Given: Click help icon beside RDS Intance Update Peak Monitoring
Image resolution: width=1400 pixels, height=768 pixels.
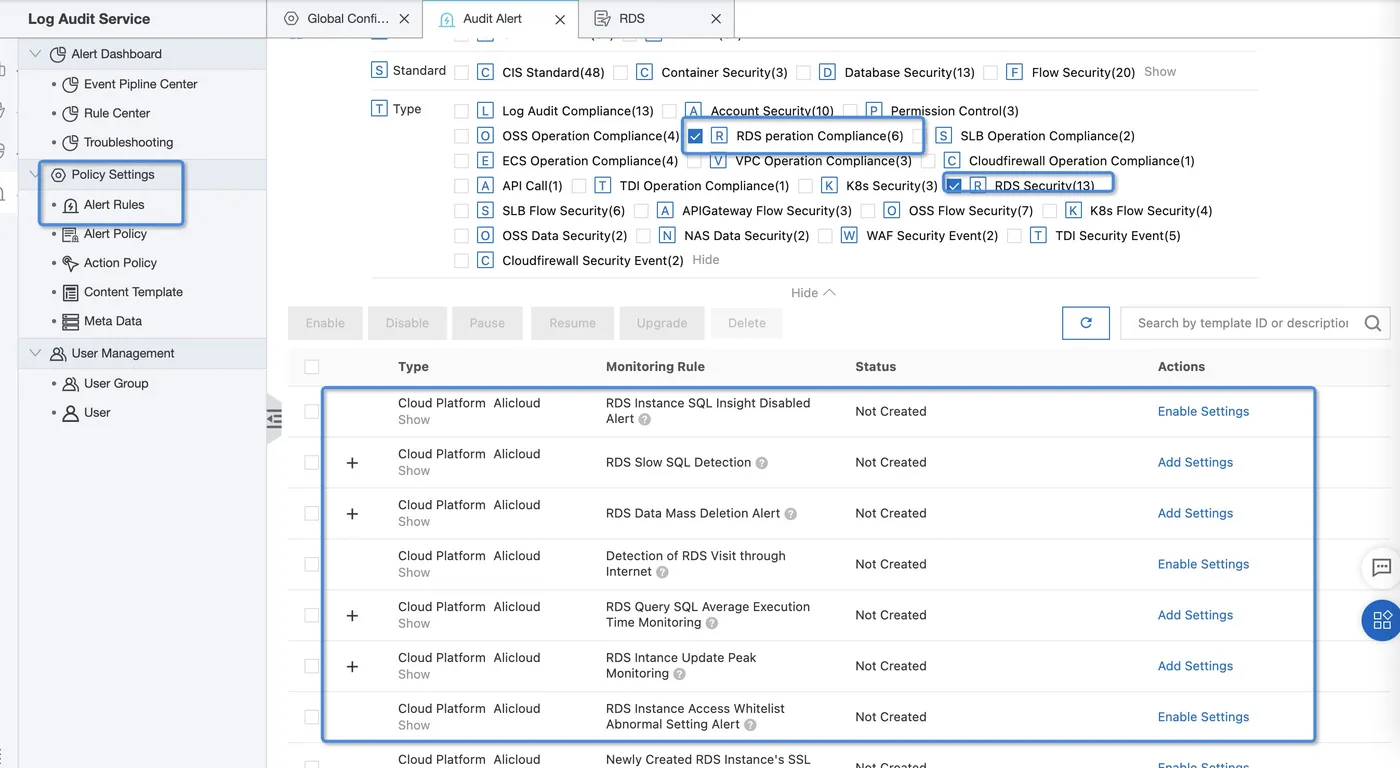Looking at the screenshot, I should click(680, 674).
